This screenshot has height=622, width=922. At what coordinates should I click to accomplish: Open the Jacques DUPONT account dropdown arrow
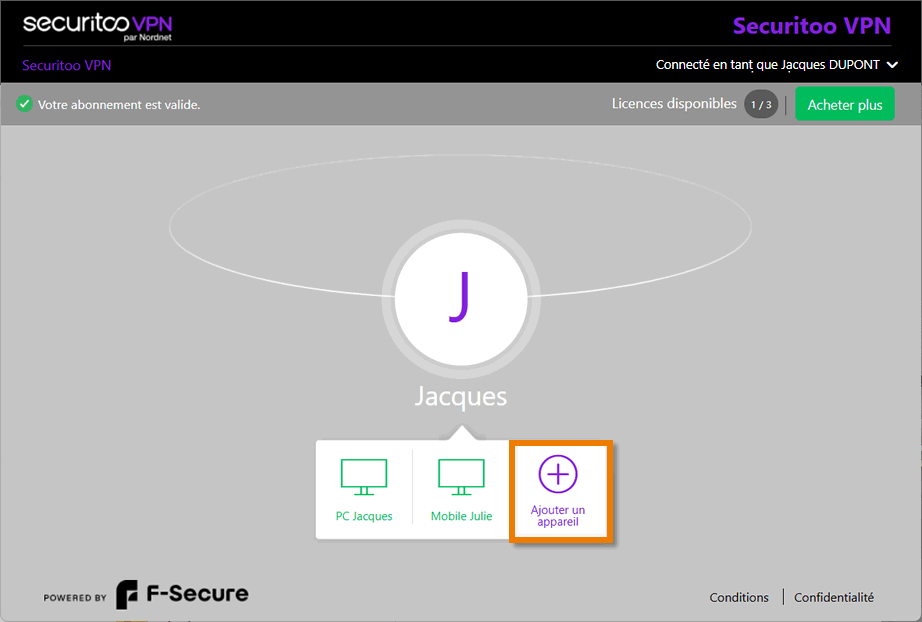point(892,65)
